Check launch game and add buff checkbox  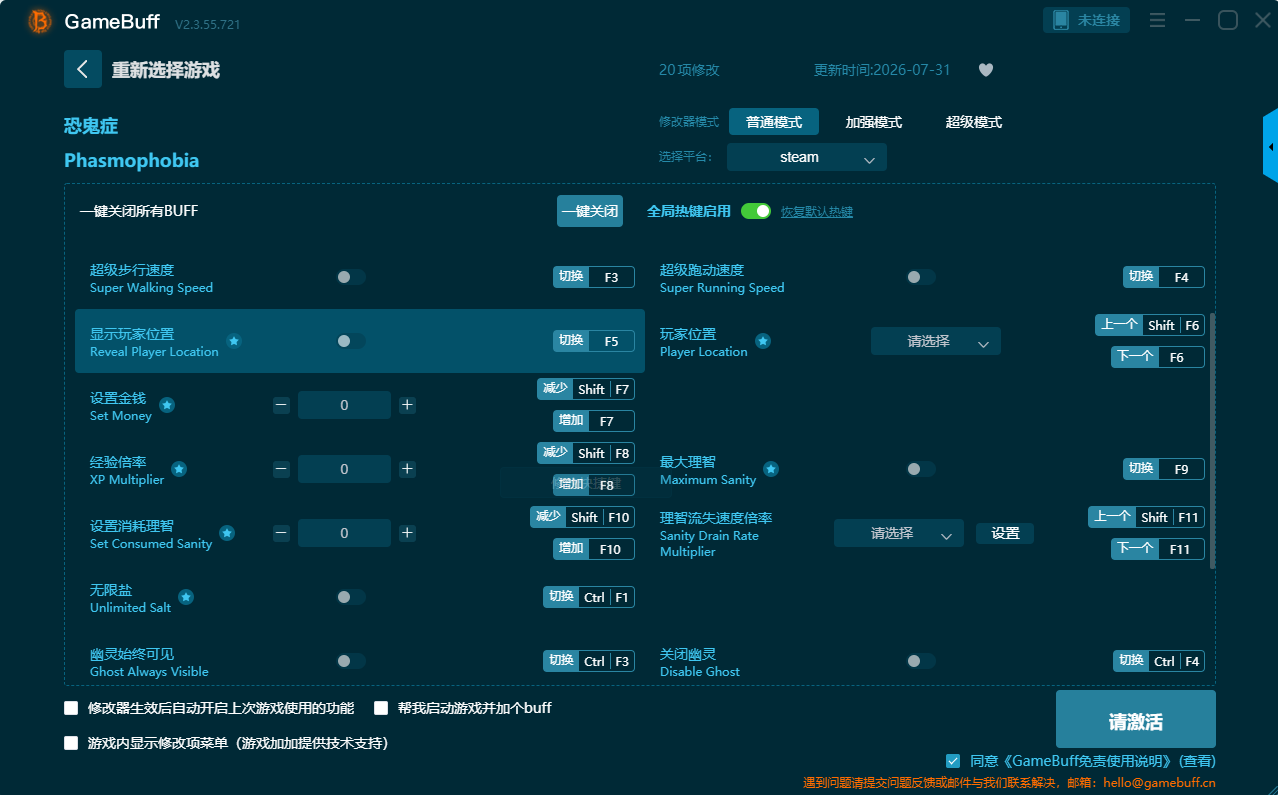click(x=381, y=708)
